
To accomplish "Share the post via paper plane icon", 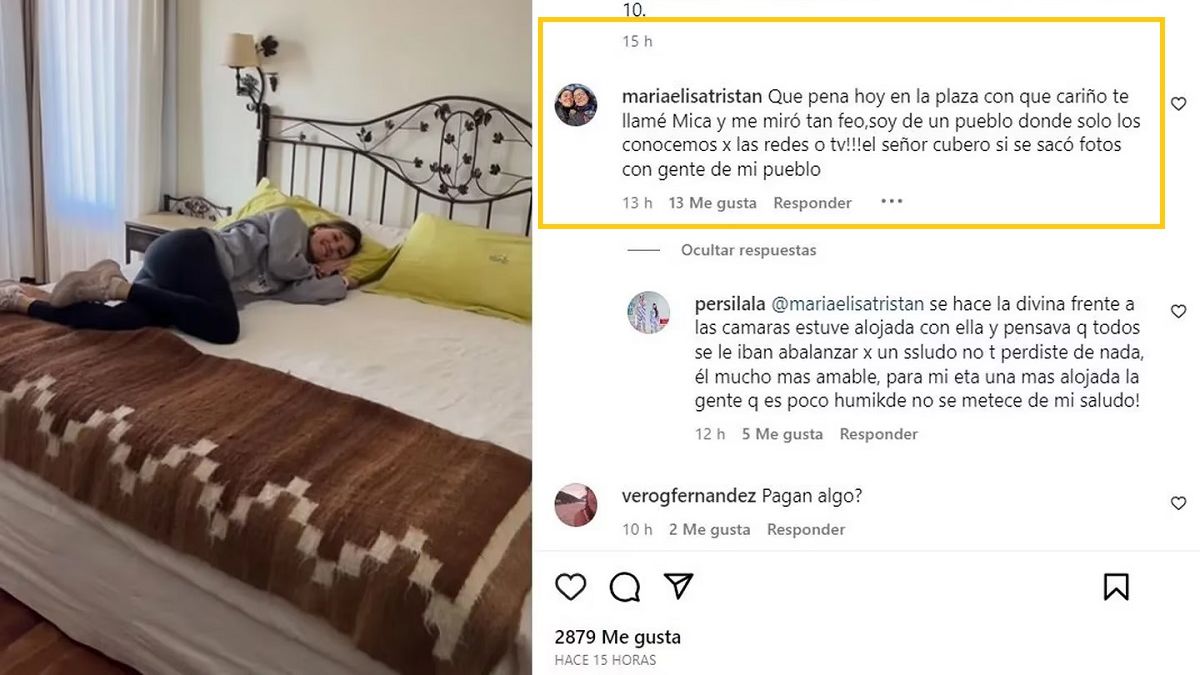I will 679,586.
